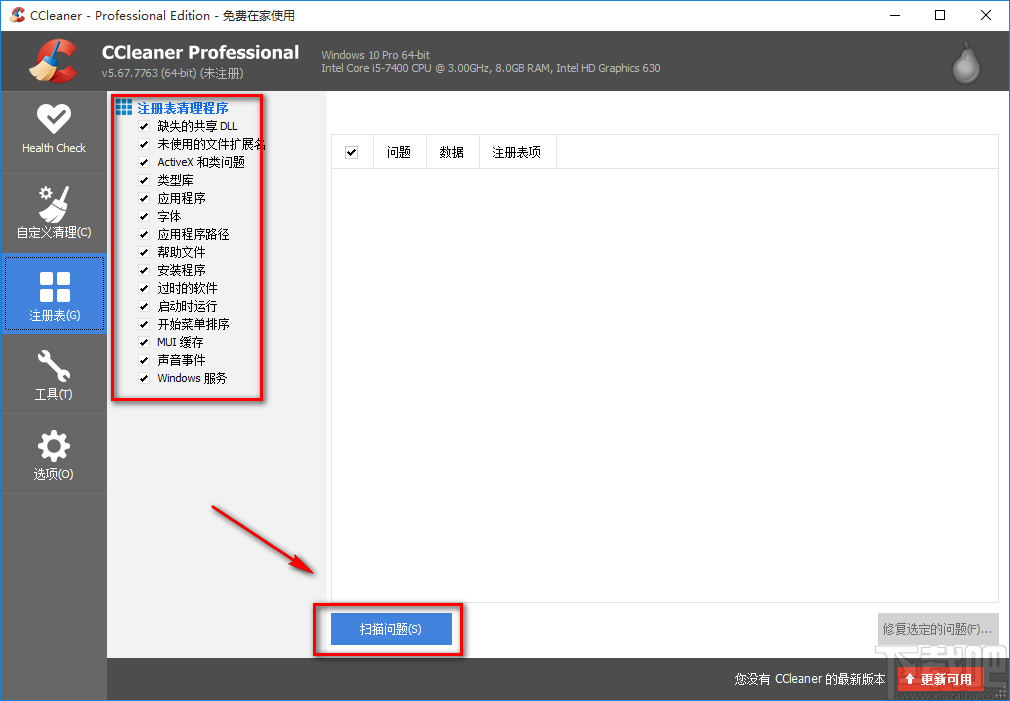This screenshot has height=701, width=1010.
Task: Click 修复选定的问题(F) button
Action: (x=937, y=629)
